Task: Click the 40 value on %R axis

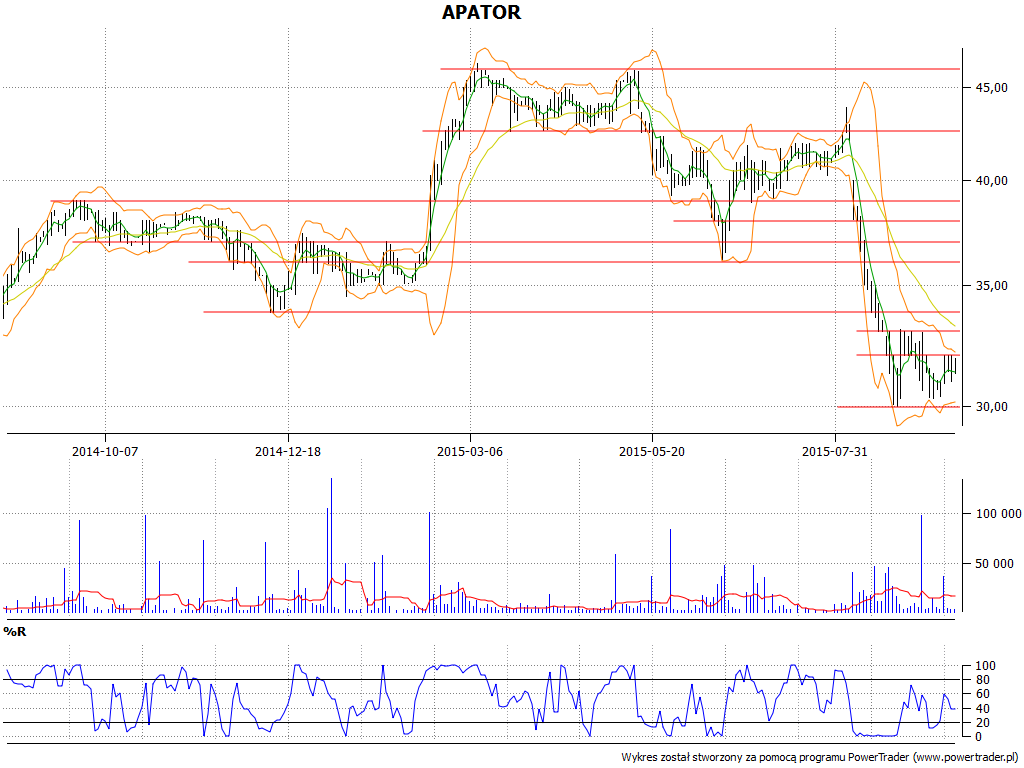Action: coord(982,709)
